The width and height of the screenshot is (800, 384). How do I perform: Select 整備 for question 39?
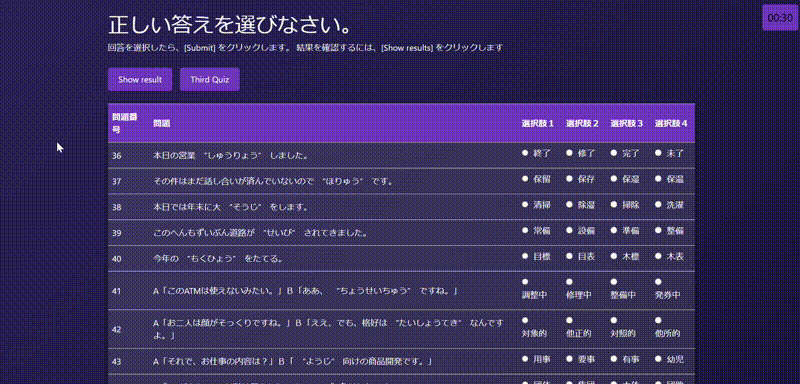(658, 231)
